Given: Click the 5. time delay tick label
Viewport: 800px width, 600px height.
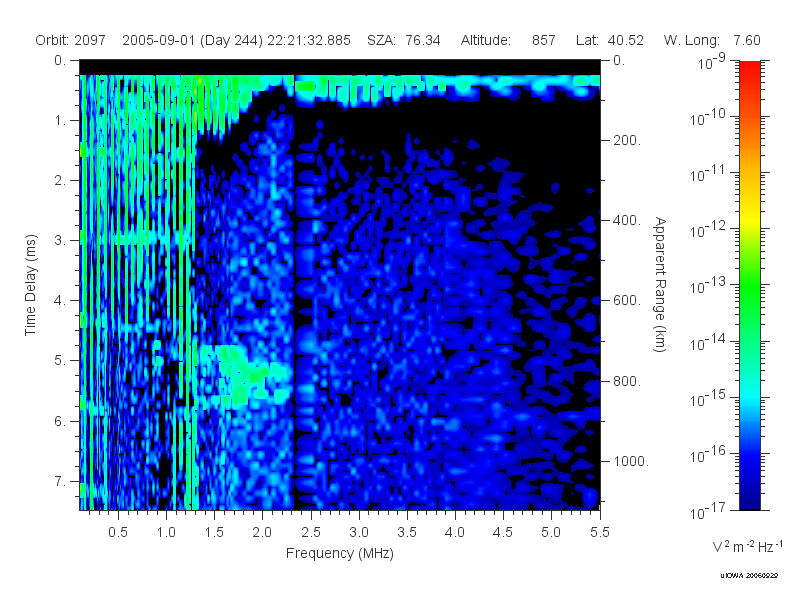Looking at the screenshot, I should (61, 361).
